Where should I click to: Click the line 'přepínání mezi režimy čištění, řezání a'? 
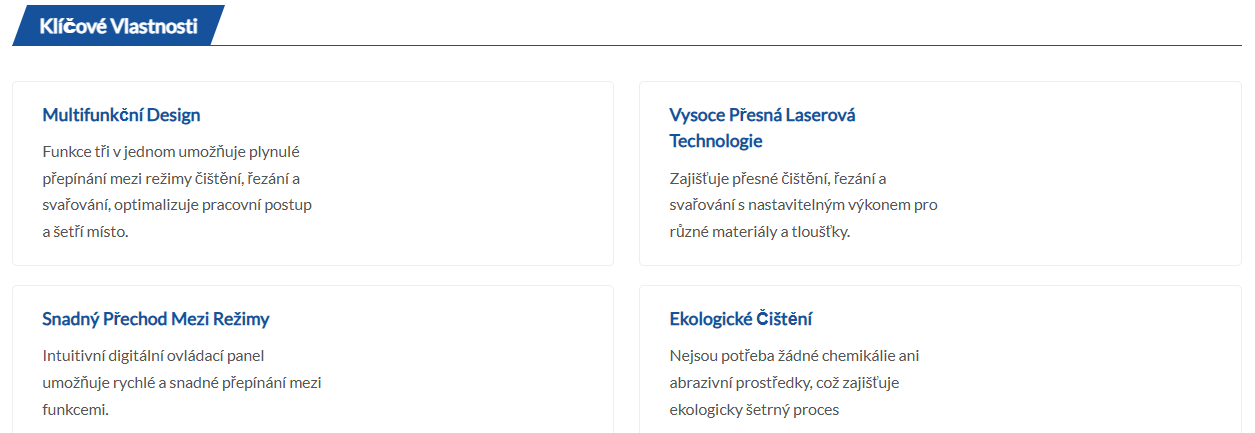171,179
